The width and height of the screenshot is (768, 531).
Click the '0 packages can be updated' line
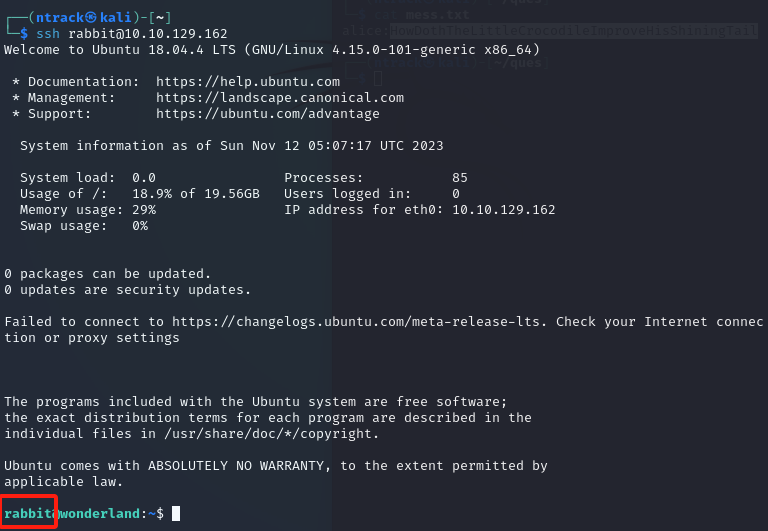pos(108,274)
